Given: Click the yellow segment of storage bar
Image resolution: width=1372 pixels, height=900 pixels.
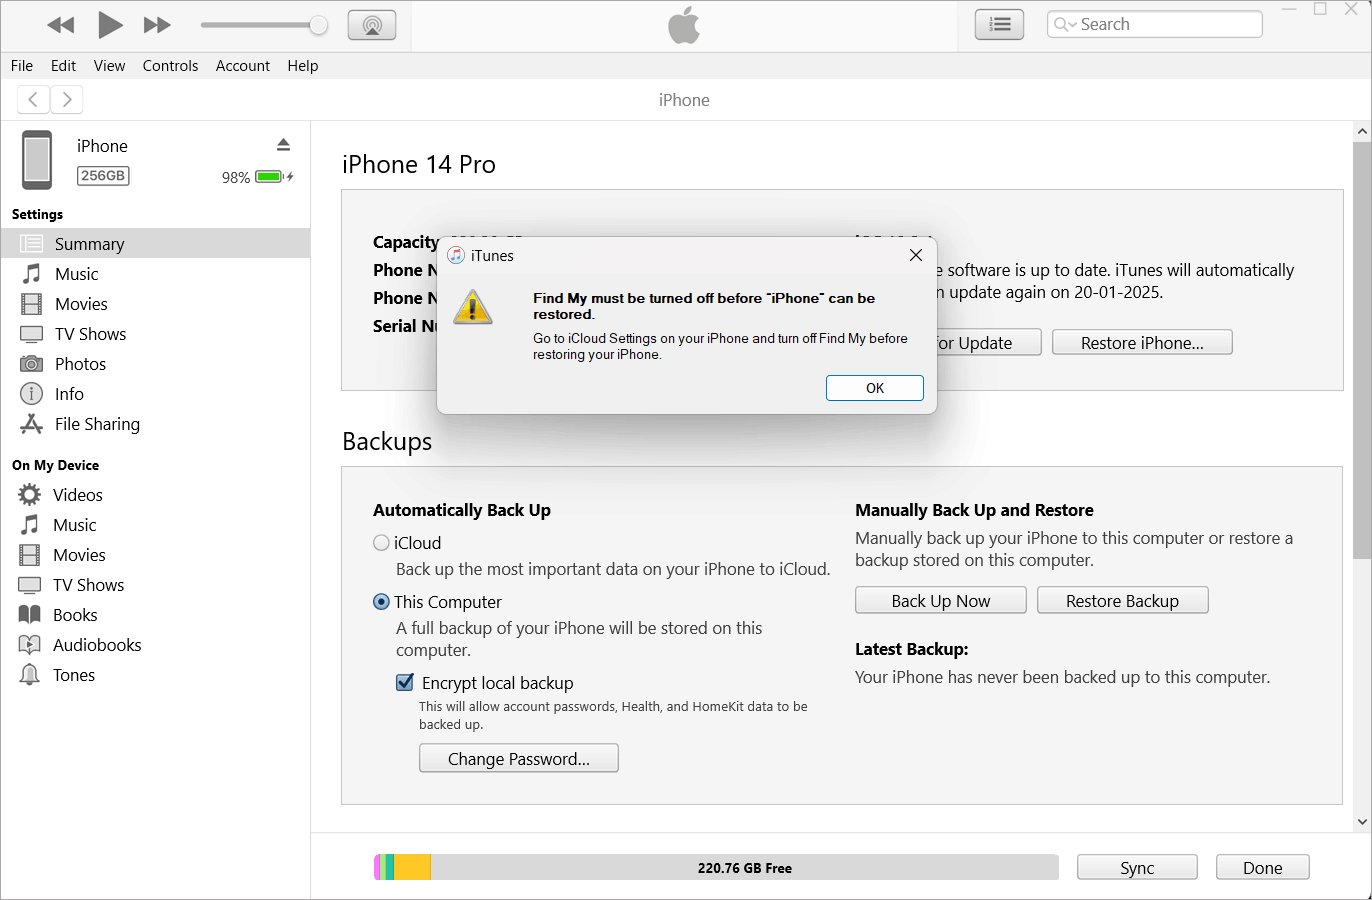Looking at the screenshot, I should (x=413, y=867).
